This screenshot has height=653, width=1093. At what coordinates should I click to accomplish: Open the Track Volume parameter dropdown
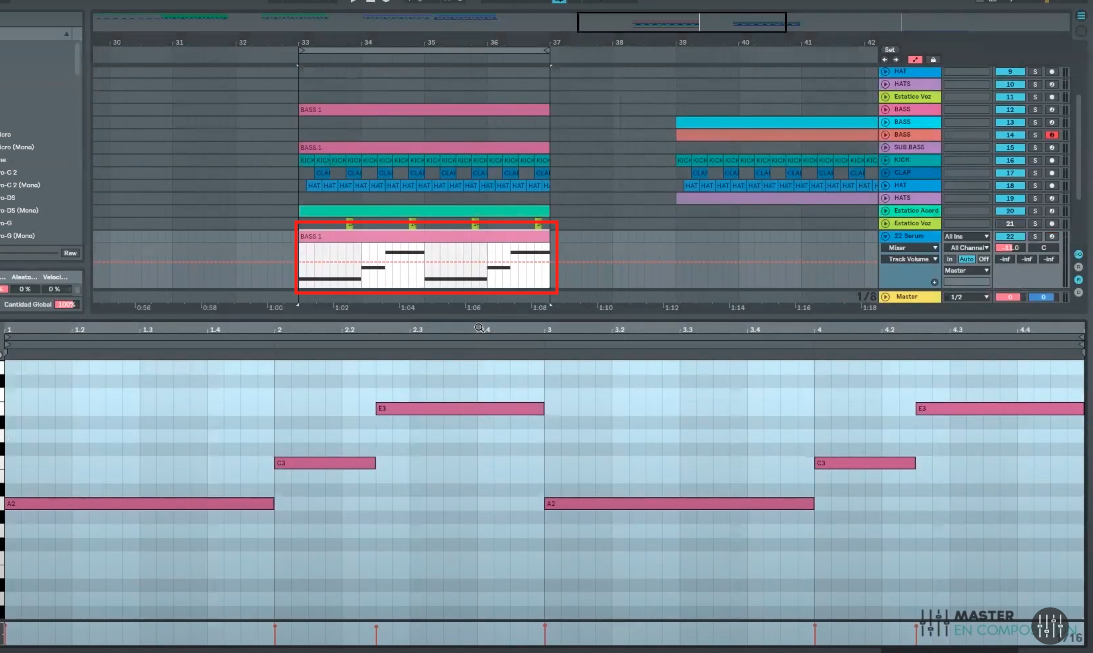(x=910, y=259)
